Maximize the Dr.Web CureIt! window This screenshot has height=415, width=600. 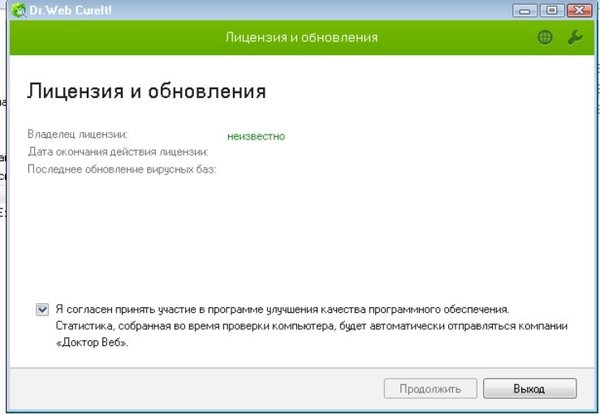[552, 10]
